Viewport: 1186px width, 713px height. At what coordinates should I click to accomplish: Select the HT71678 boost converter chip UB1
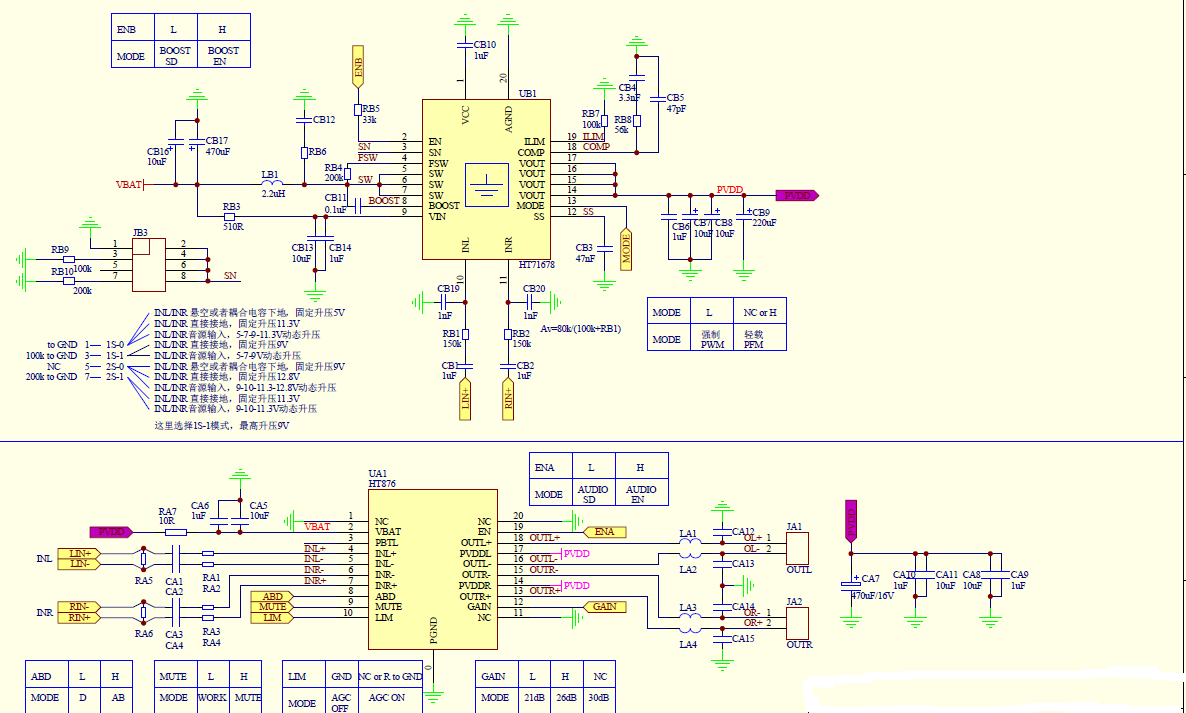click(x=486, y=180)
